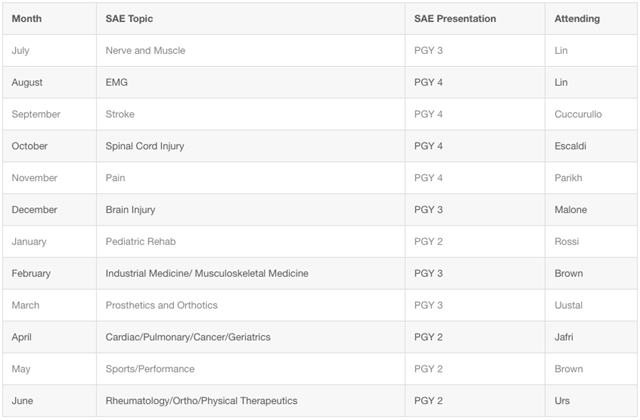Click the Rheumatology/Ortho/Physical Therapeutics cell
The image size is (640, 420).
(201, 401)
